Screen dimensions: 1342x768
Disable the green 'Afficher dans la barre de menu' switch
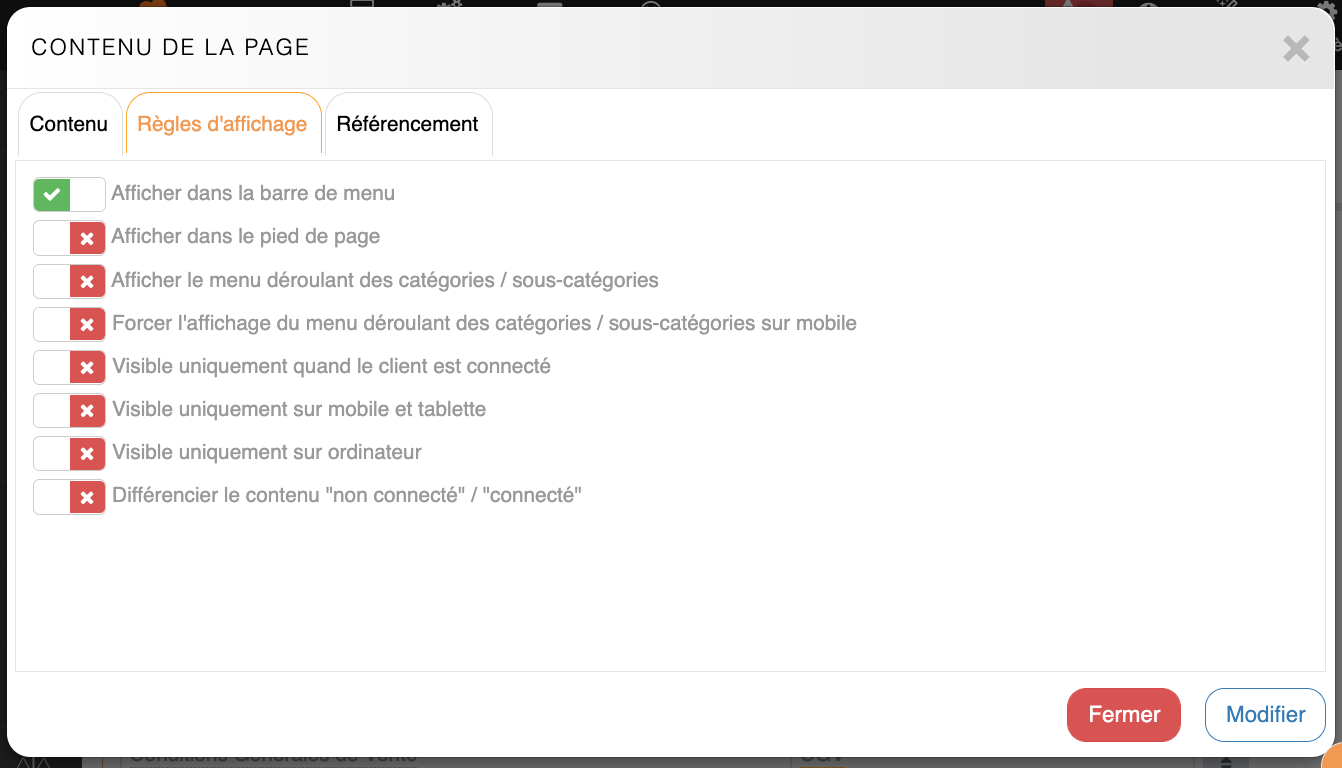pos(69,194)
